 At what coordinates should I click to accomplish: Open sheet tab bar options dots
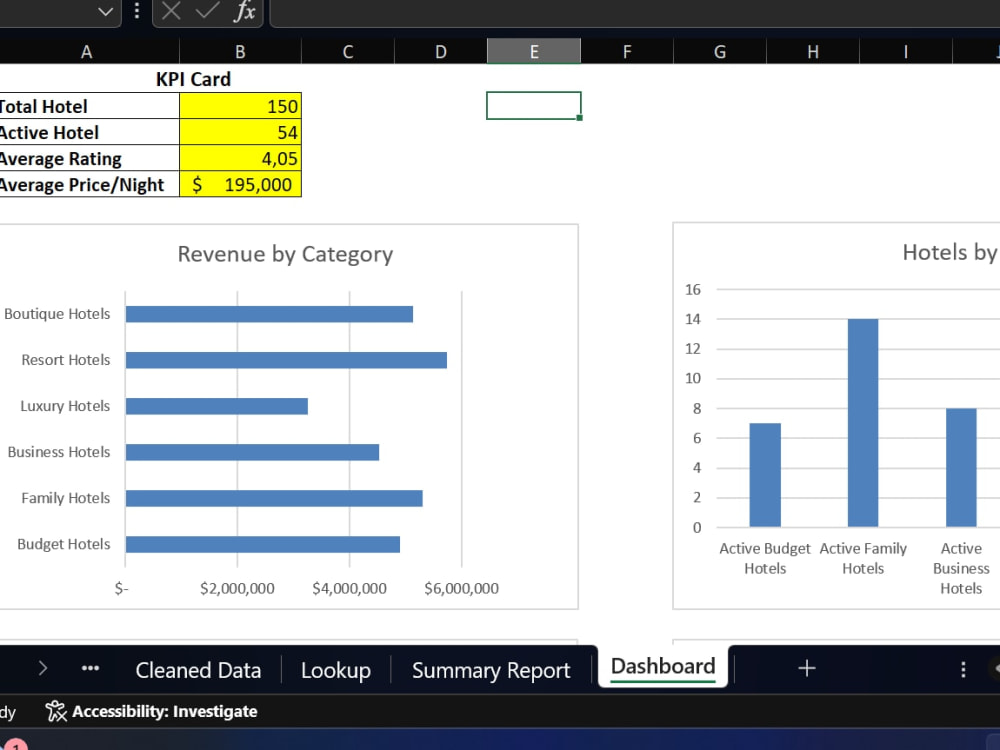coord(963,669)
